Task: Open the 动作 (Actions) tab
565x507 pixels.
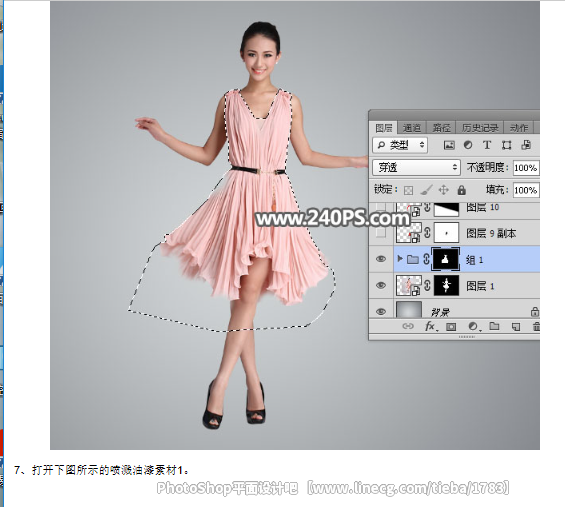Action: [519, 128]
